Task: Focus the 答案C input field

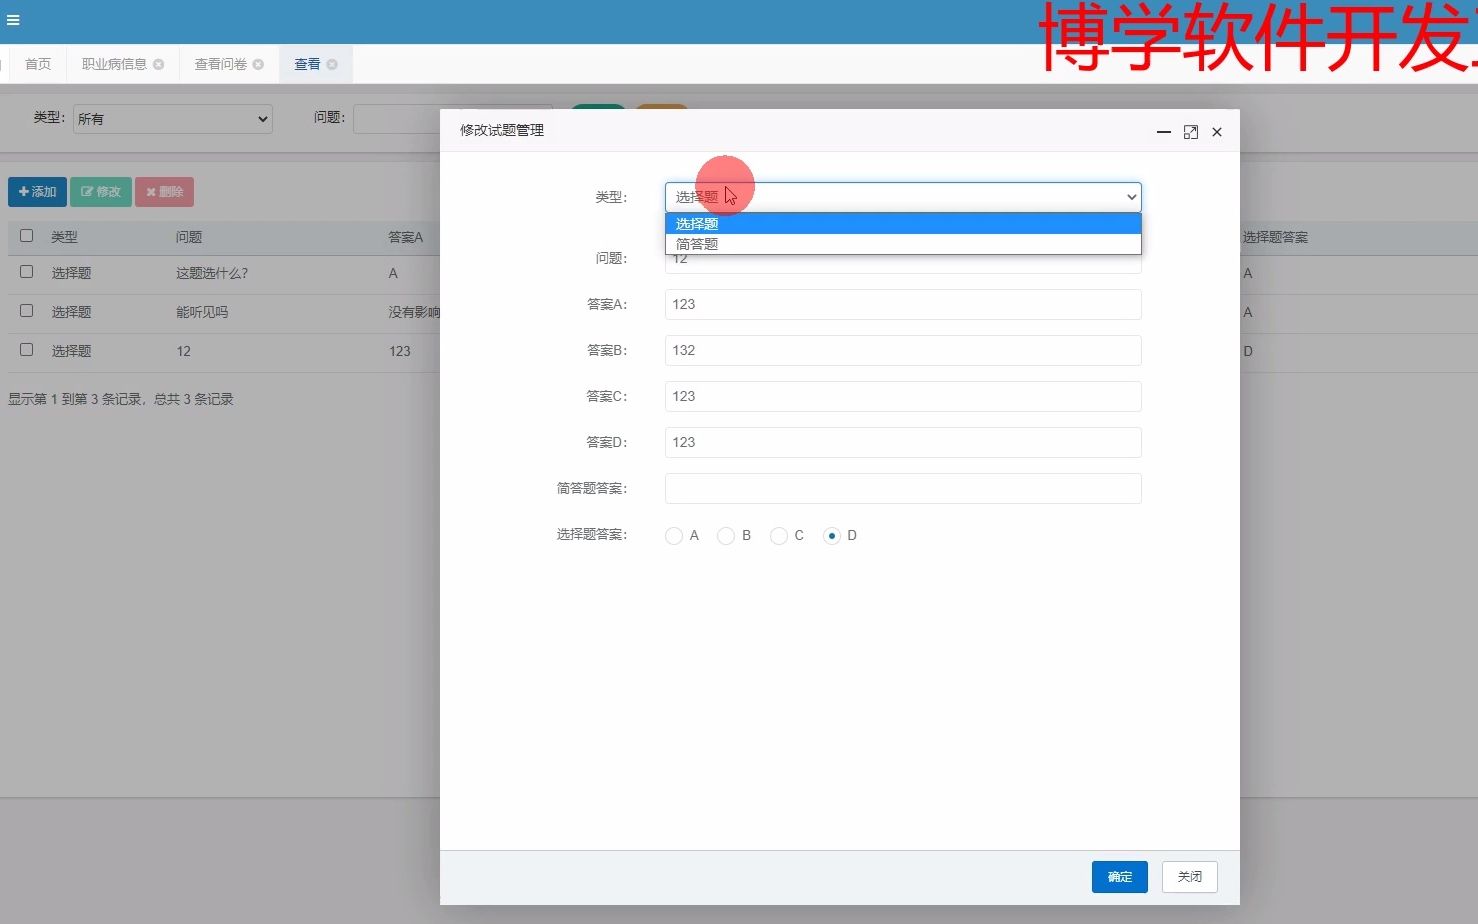Action: tap(903, 397)
